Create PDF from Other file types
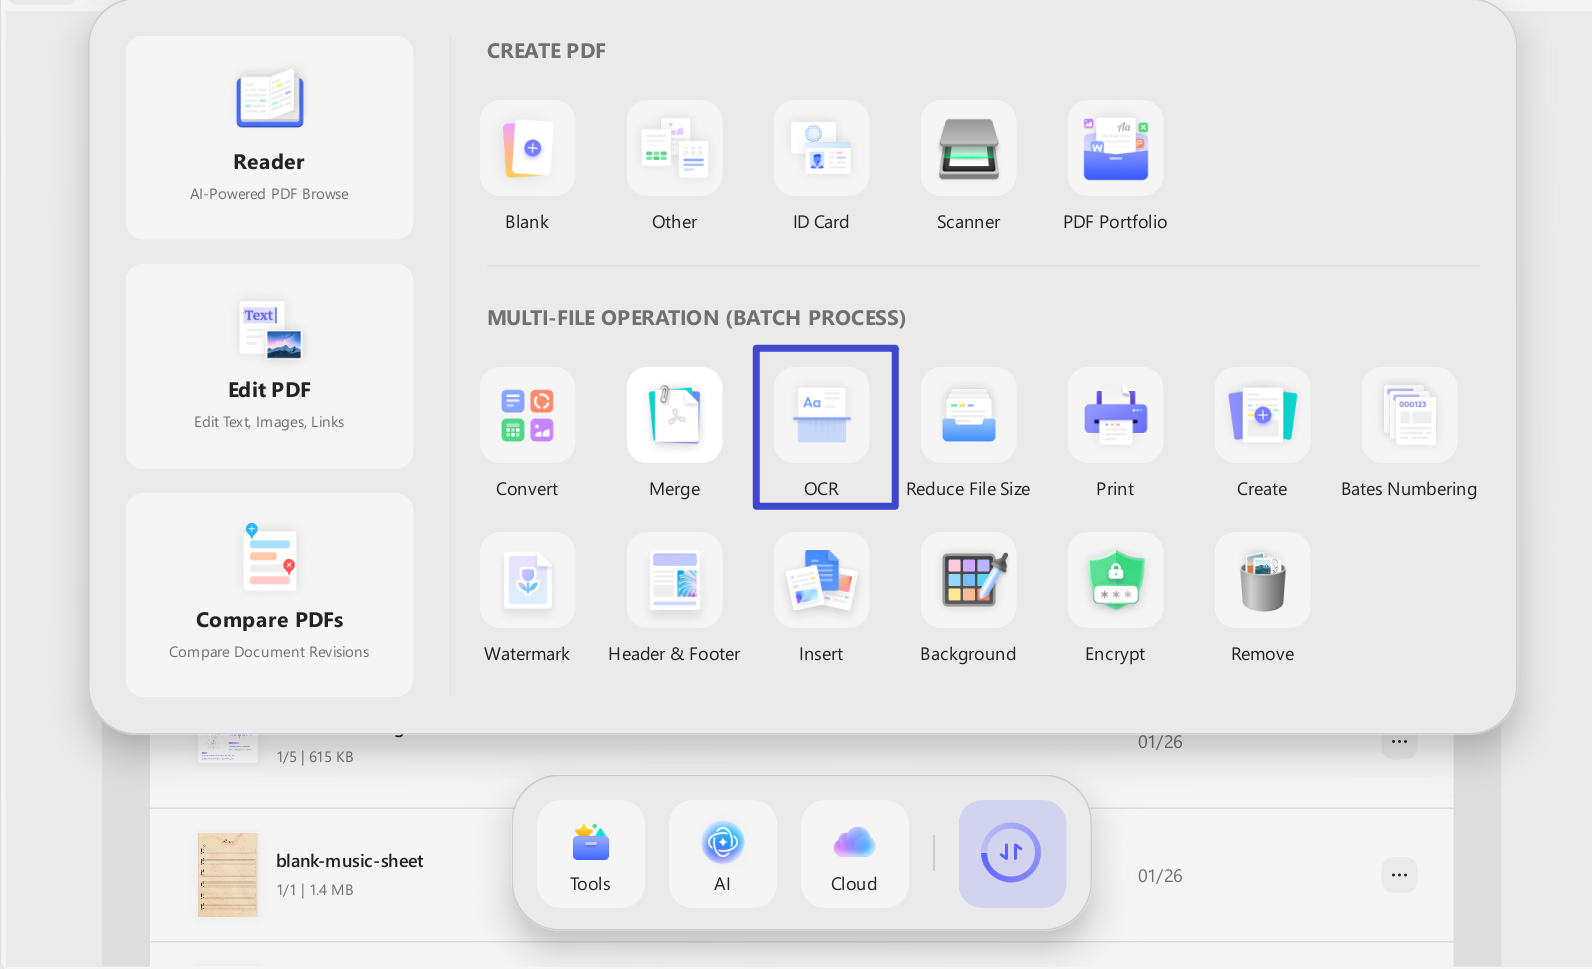Screen dimensions: 1592x969 674,148
